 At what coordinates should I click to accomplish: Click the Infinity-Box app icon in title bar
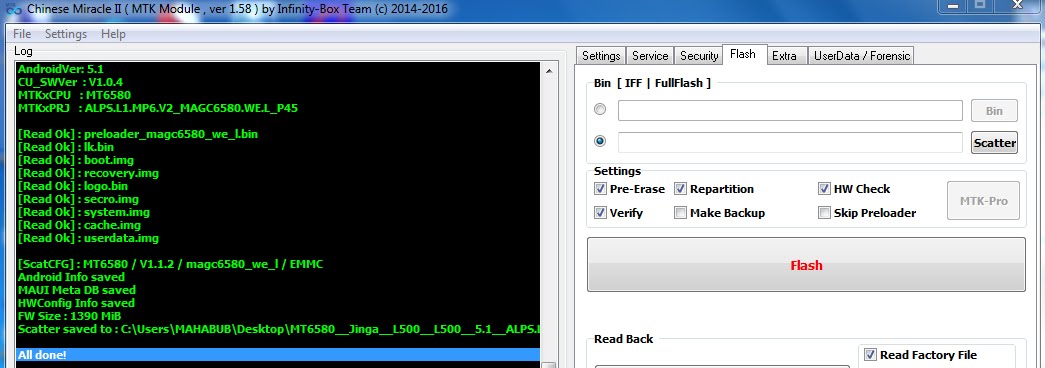(x=12, y=9)
